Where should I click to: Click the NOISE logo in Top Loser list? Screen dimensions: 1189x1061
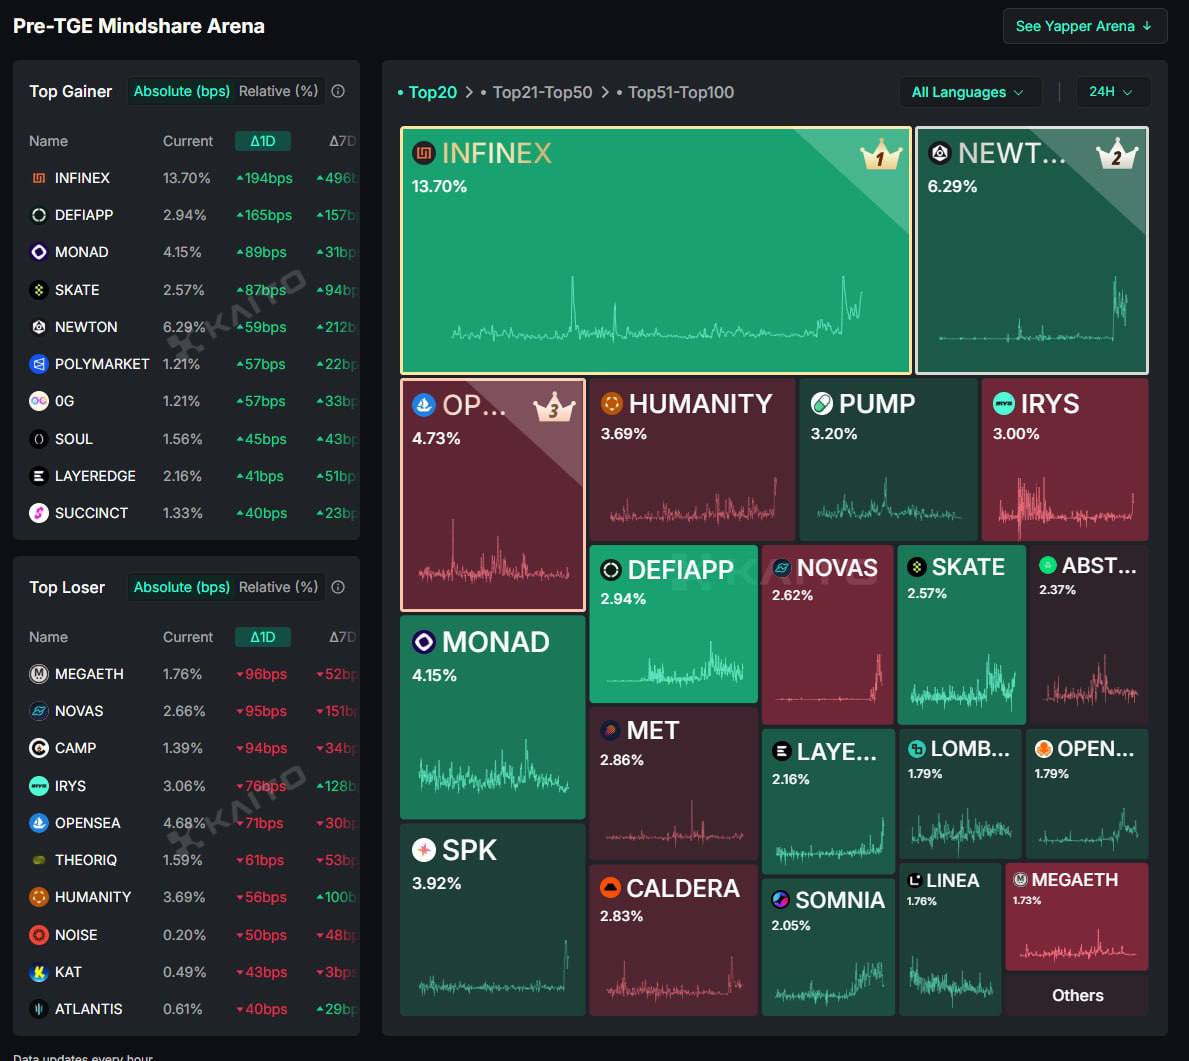pos(39,935)
